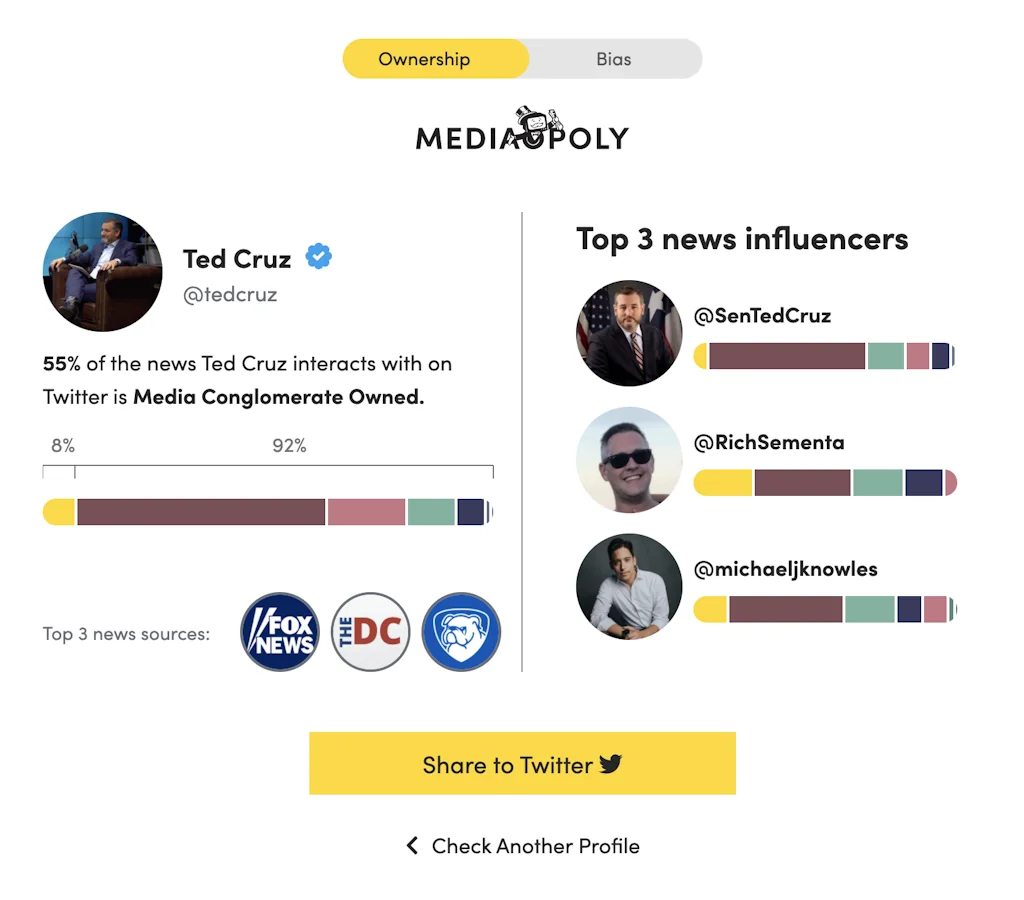Open the @SenTedCruz profile photo
Screen dimensions: 1024x900
point(629,333)
